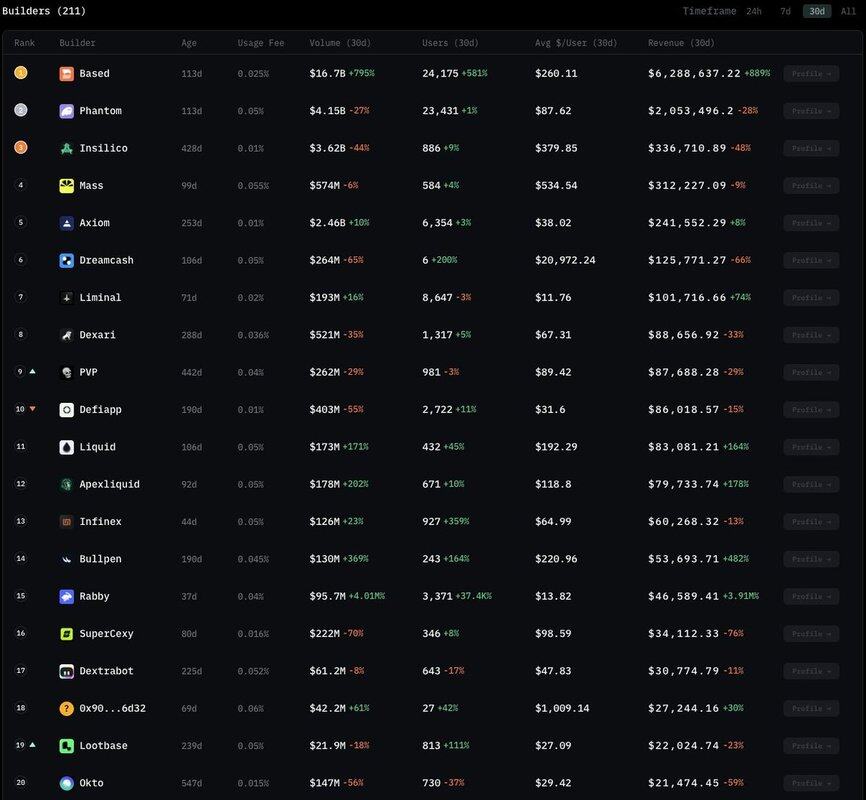Click the Lootbase green logo icon

click(66, 746)
